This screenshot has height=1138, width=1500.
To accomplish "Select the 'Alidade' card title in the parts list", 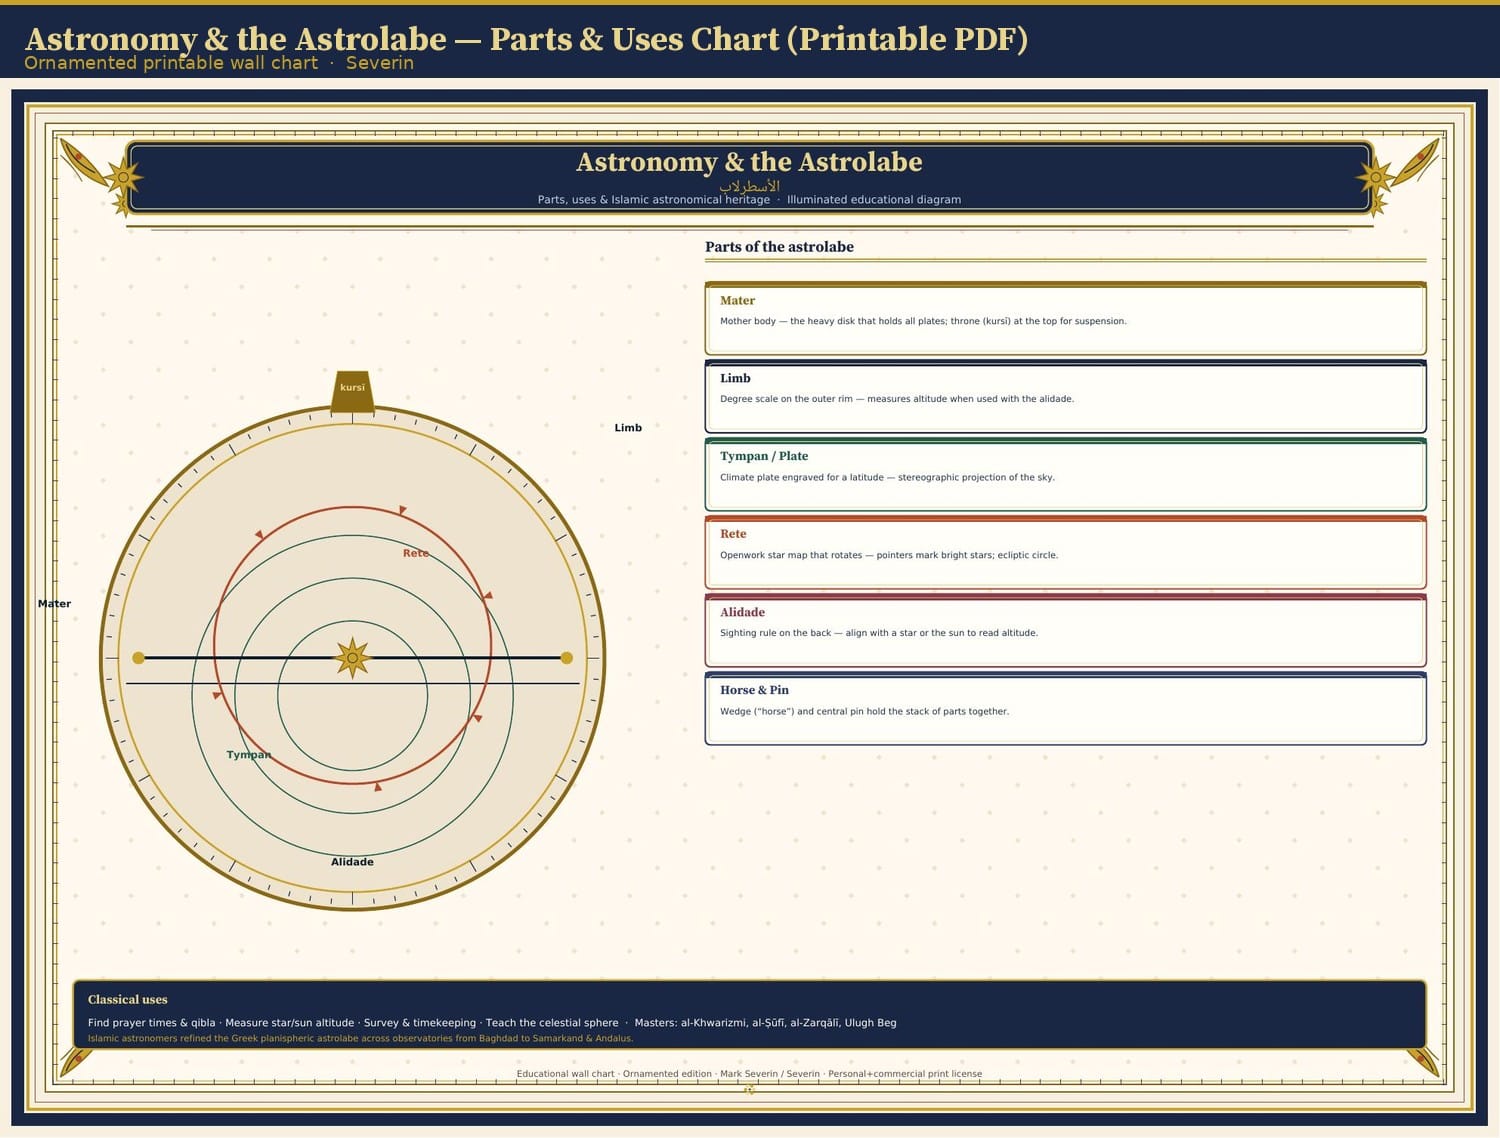I will pyautogui.click(x=742, y=612).
